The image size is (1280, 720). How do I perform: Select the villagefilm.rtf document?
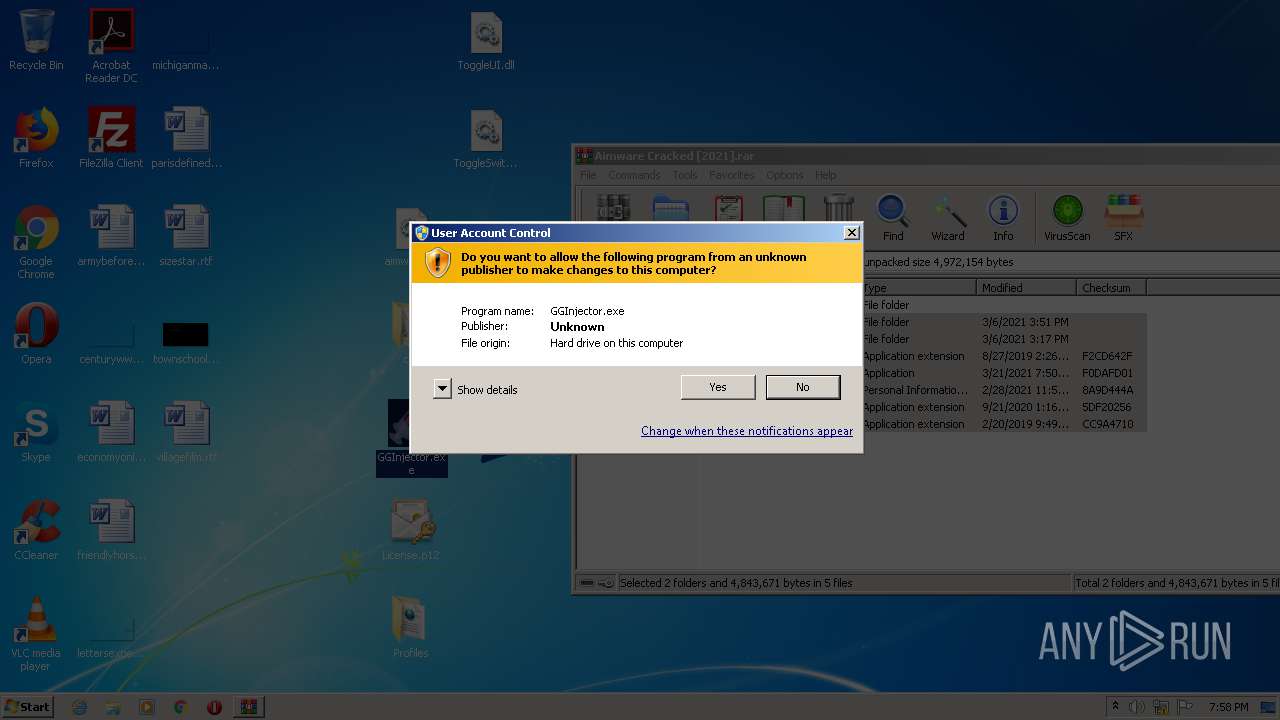[186, 432]
